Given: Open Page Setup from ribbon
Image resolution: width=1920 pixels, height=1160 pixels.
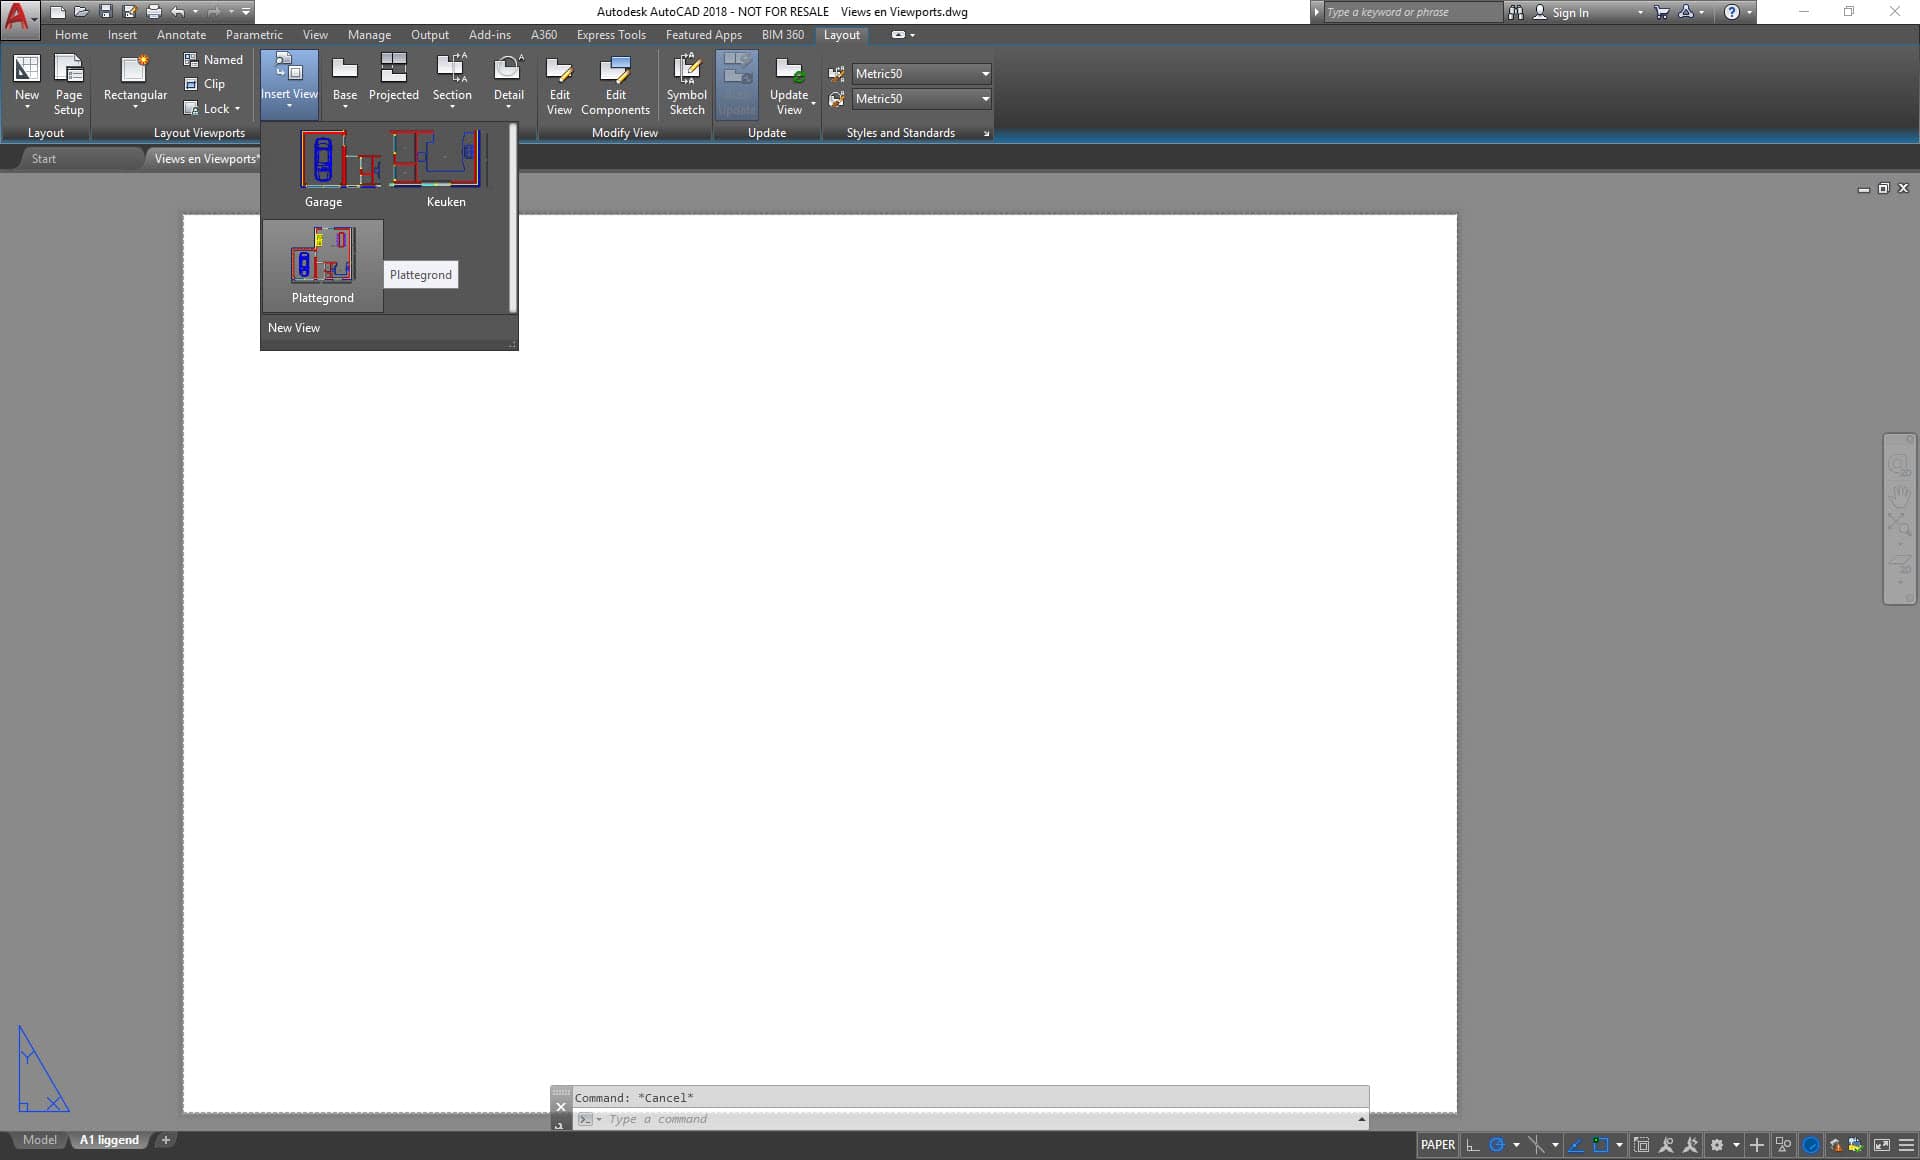Looking at the screenshot, I should pyautogui.click(x=68, y=85).
